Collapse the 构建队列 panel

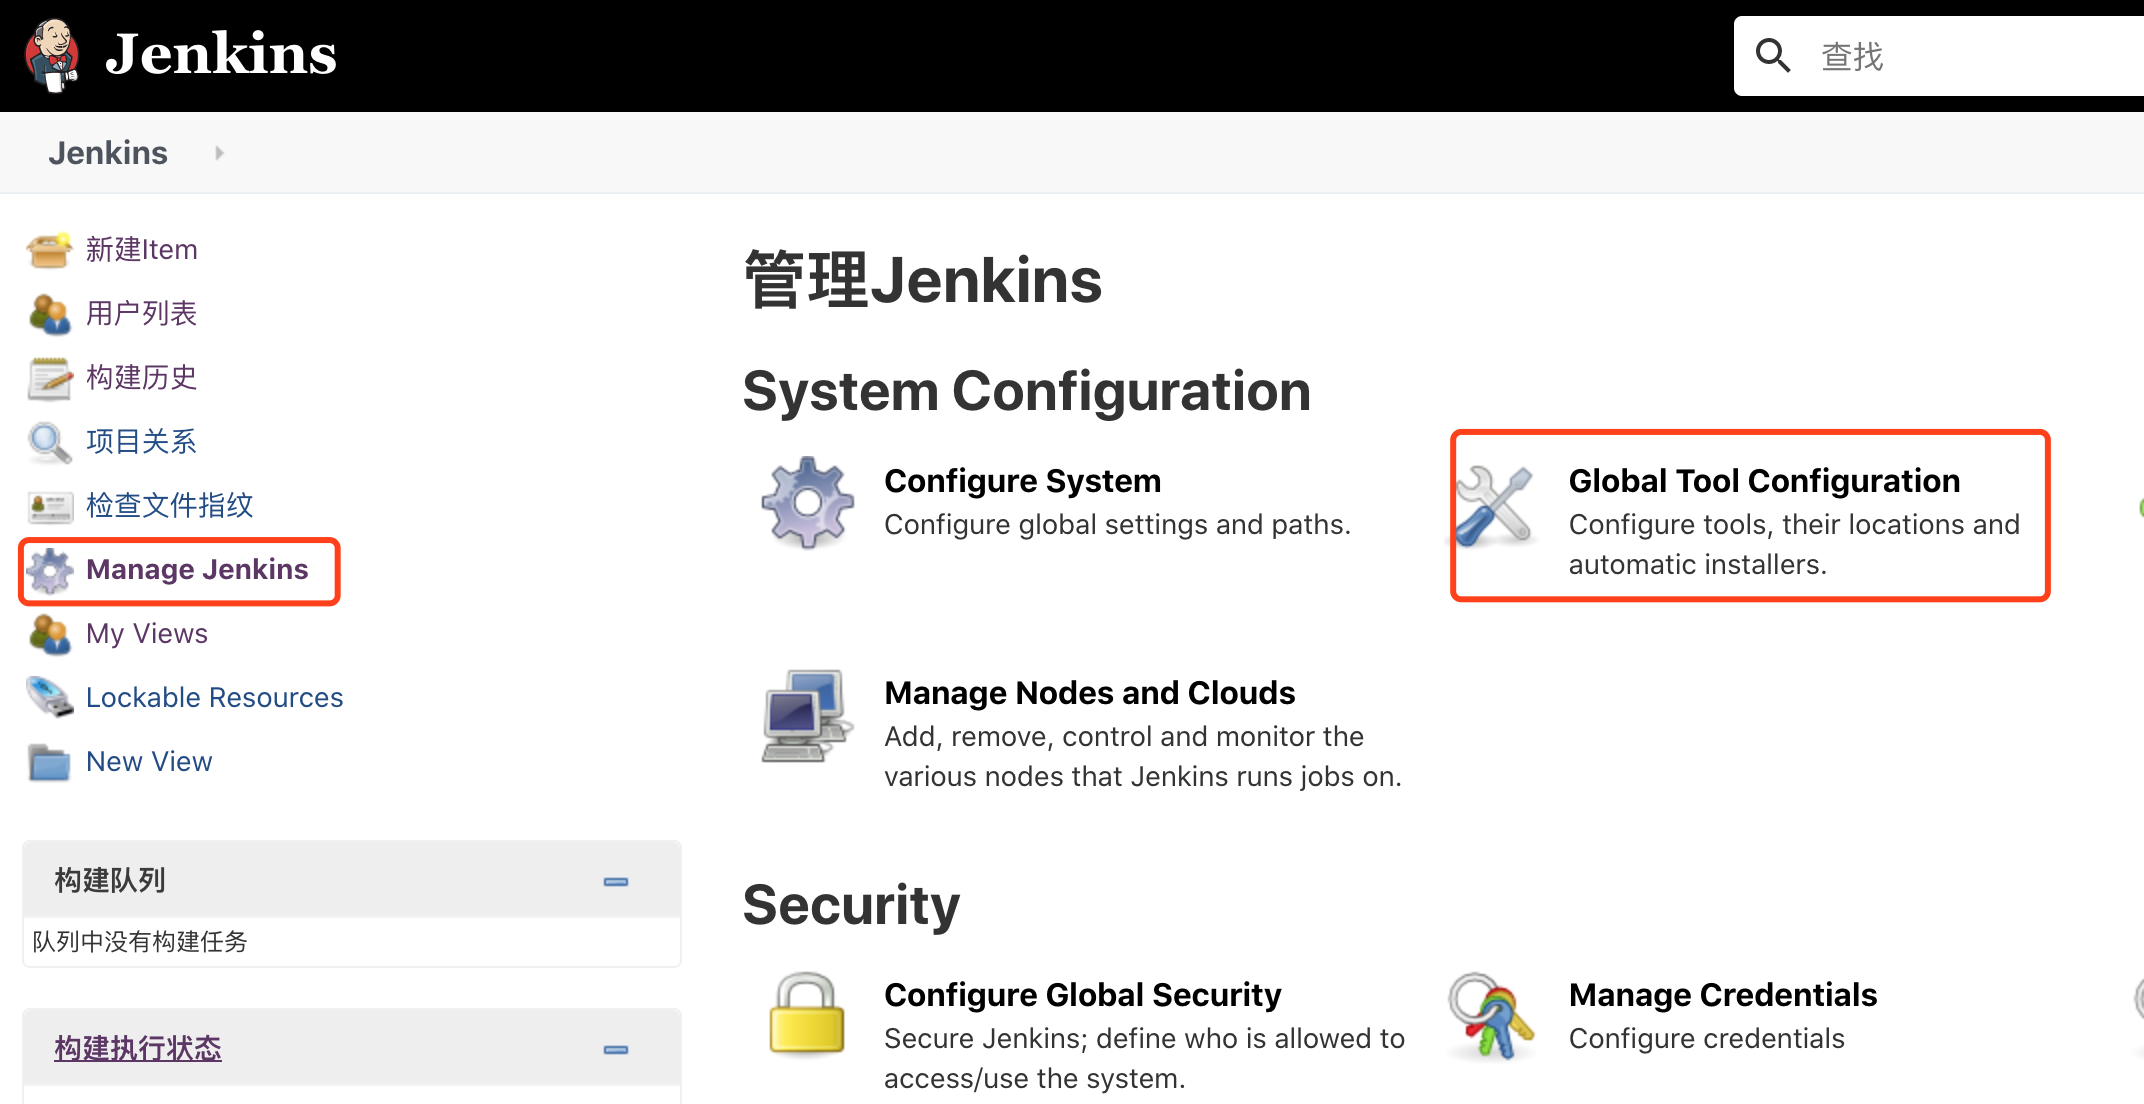point(616,881)
